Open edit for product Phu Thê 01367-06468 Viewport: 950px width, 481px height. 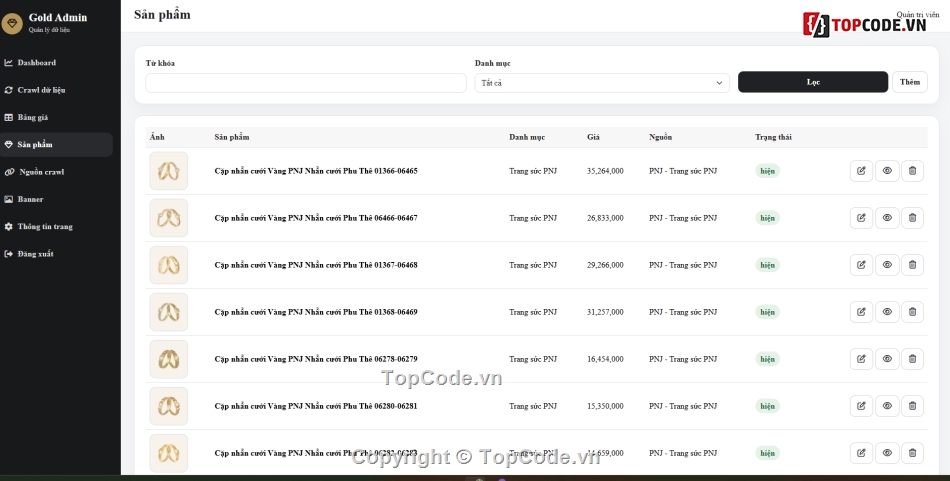(861, 265)
